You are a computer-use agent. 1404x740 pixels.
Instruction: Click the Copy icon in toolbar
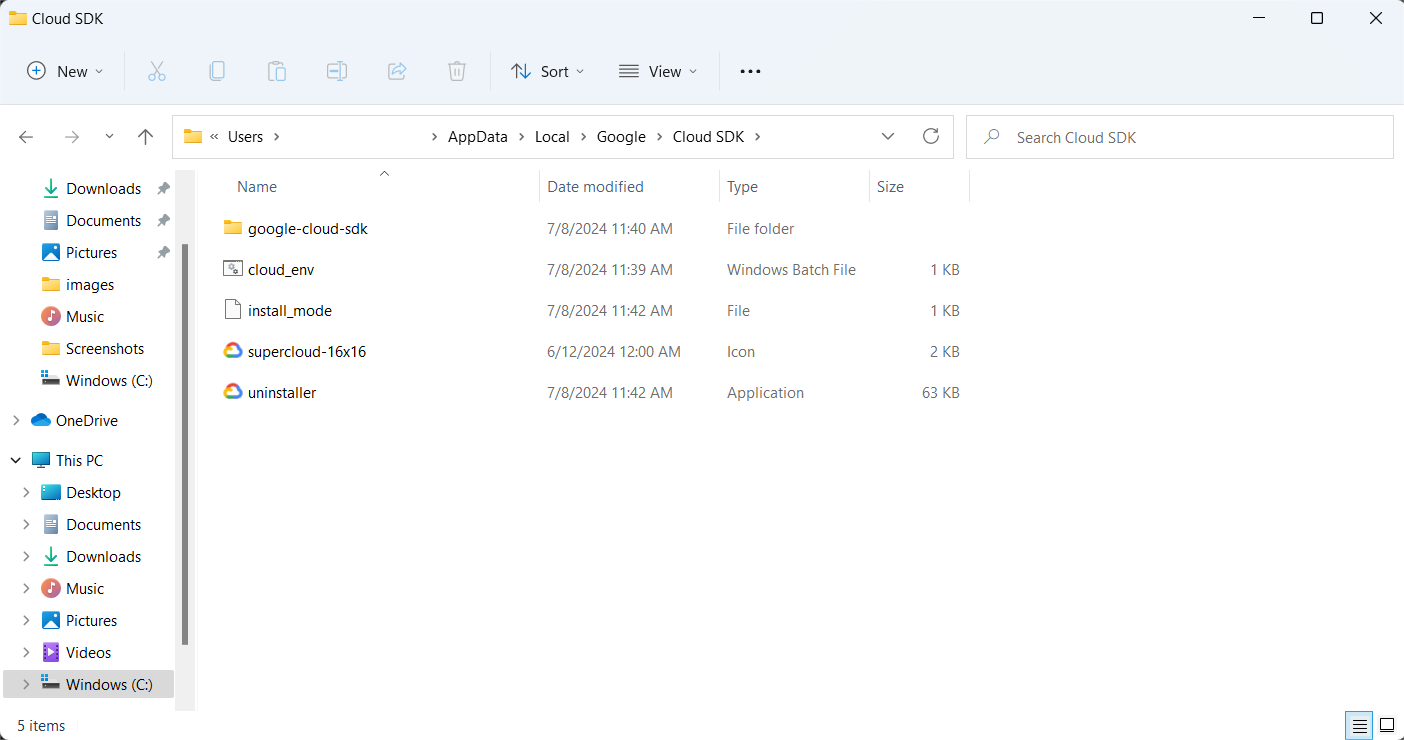tap(216, 71)
